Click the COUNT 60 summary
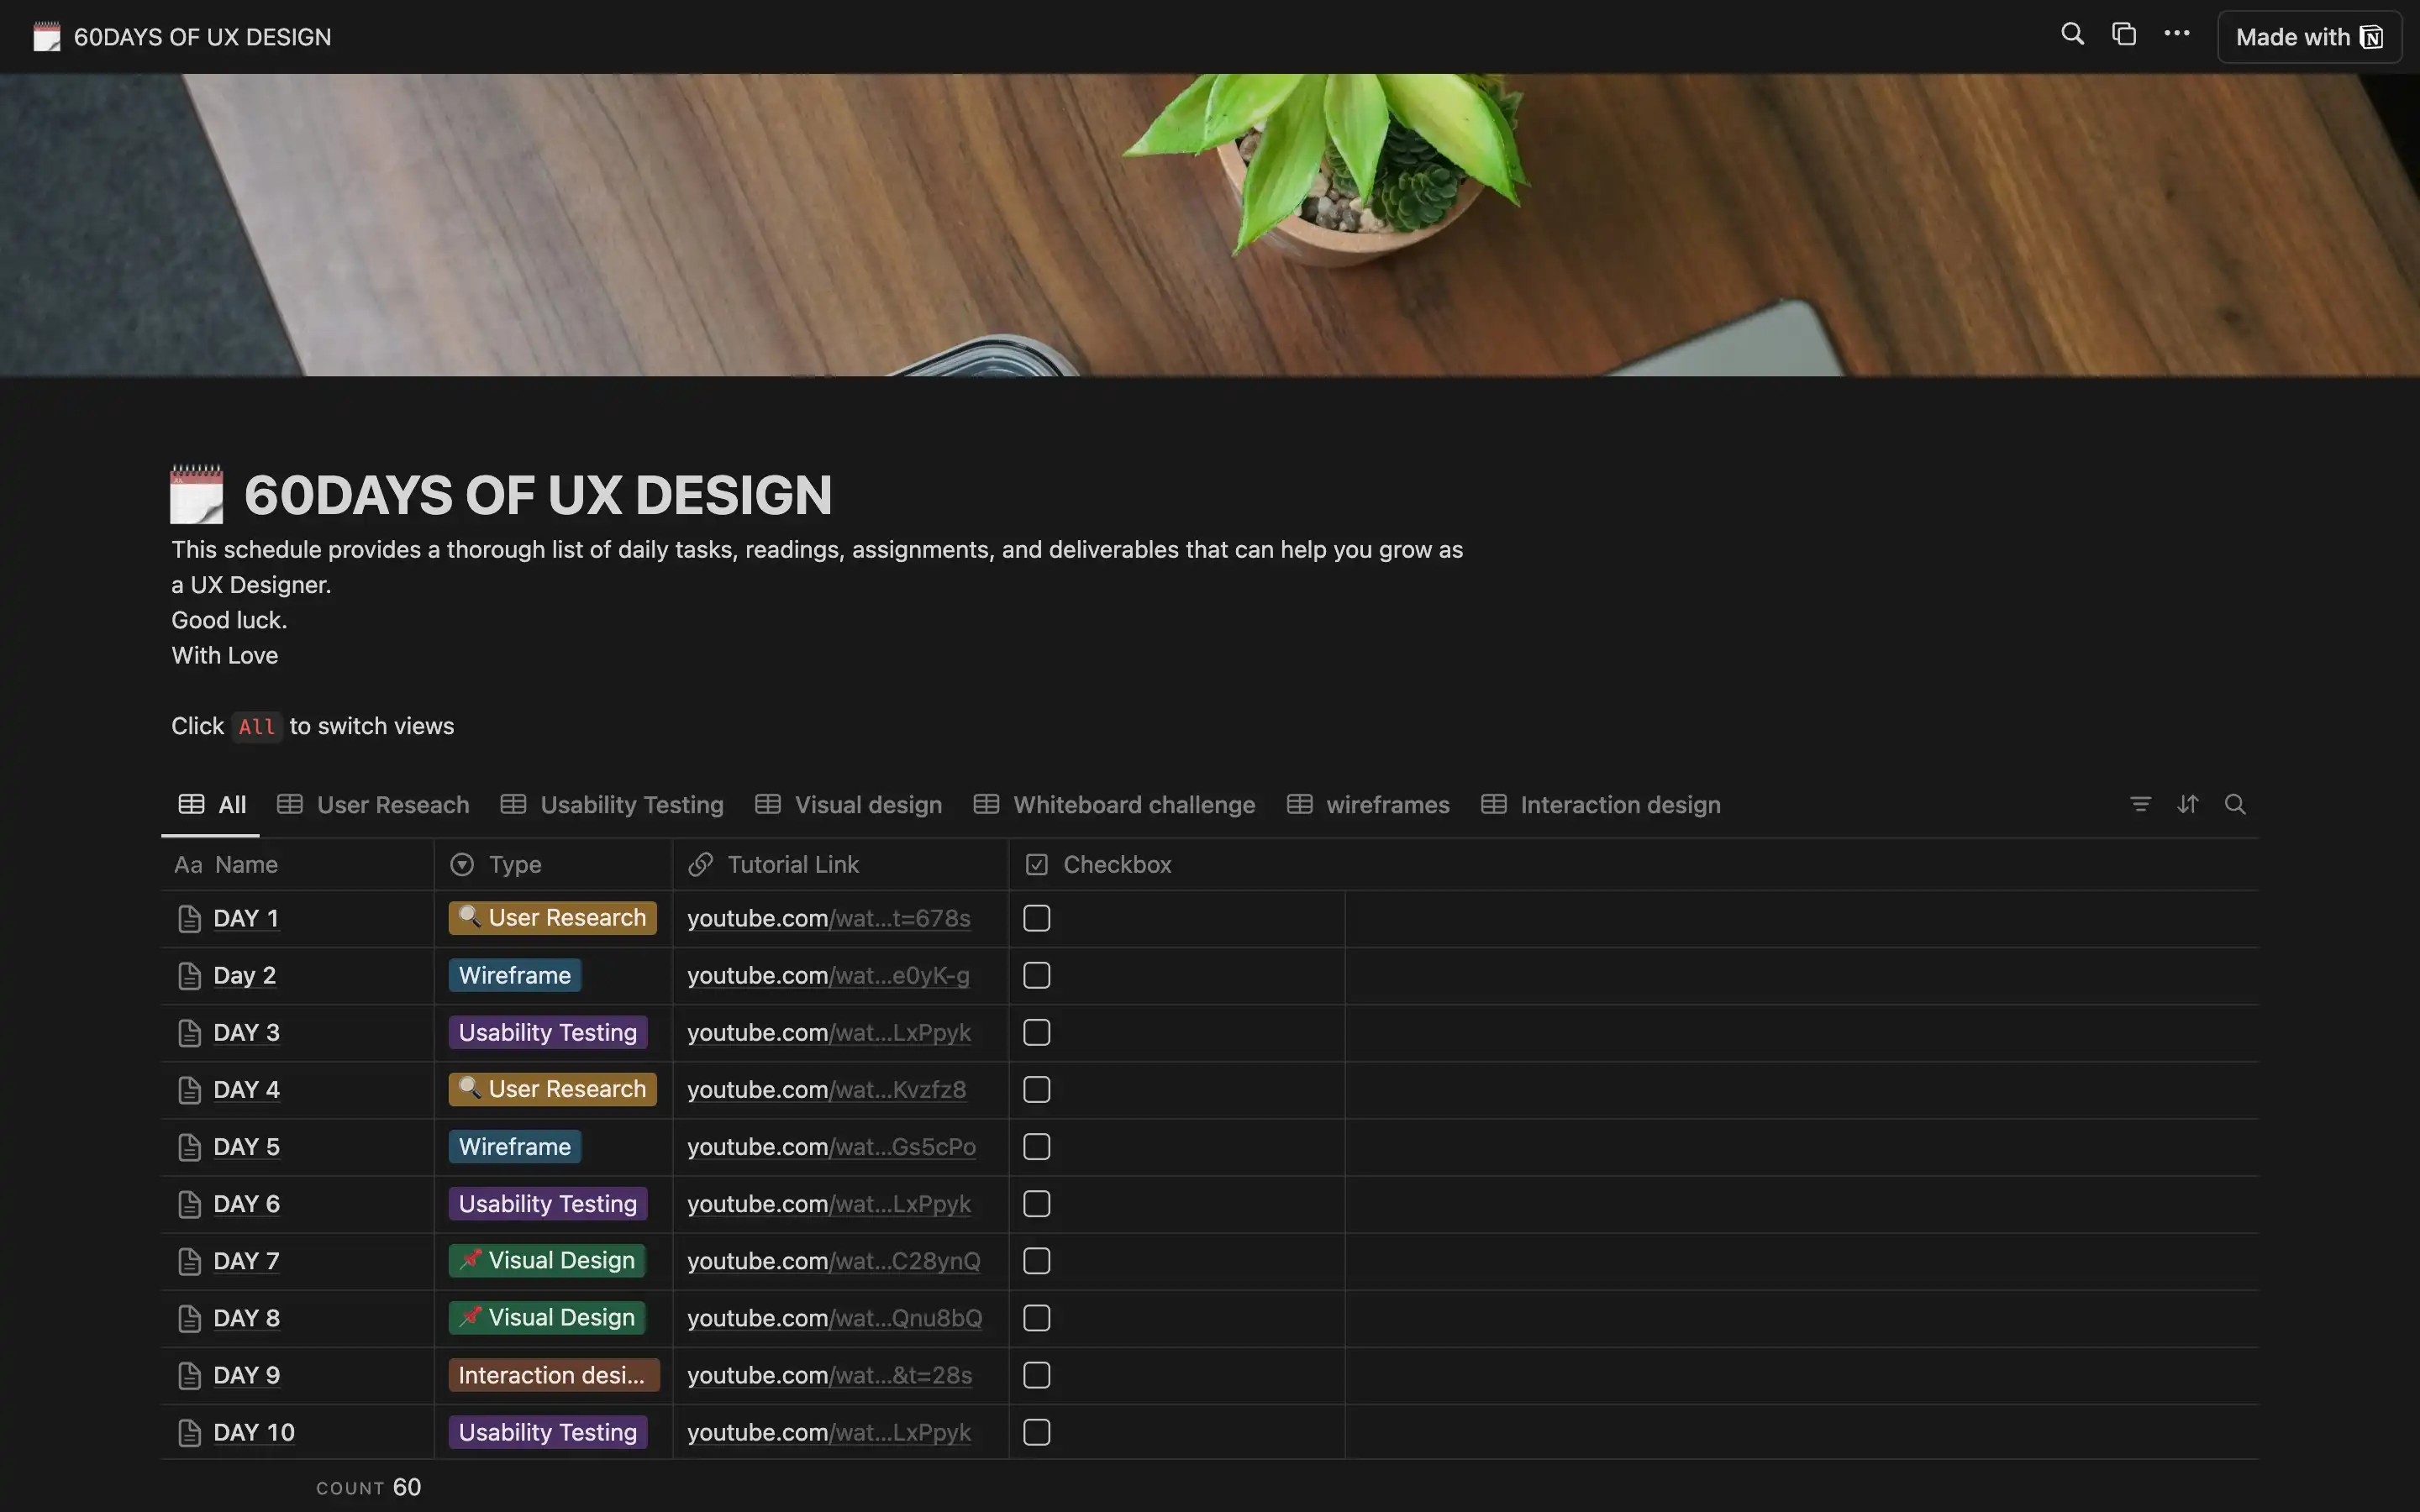 pyautogui.click(x=369, y=1487)
